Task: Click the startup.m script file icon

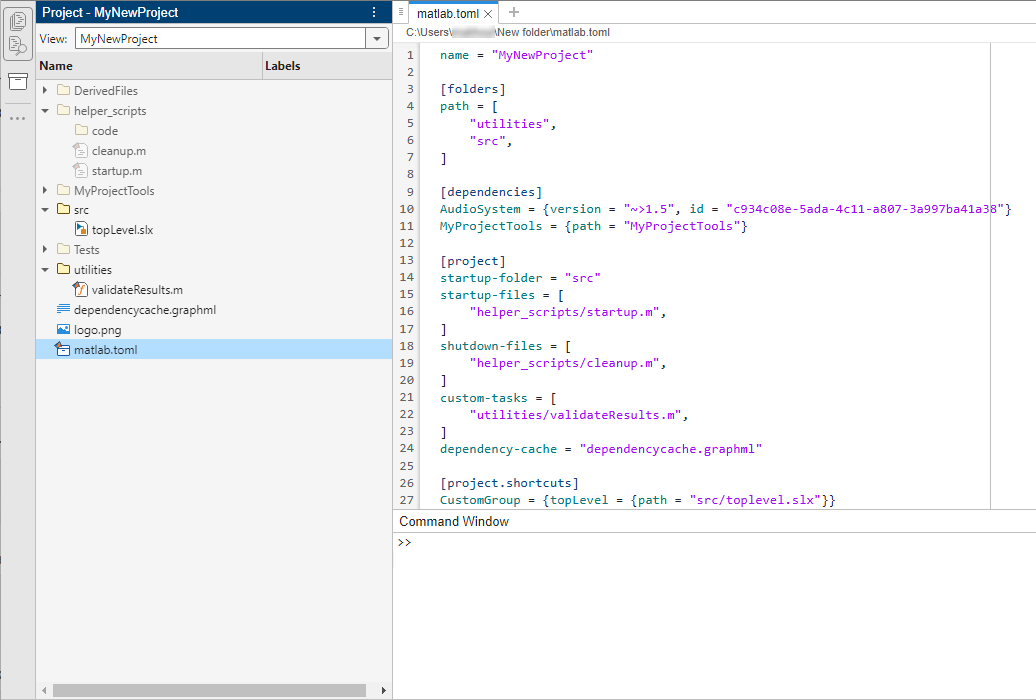Action: point(81,171)
